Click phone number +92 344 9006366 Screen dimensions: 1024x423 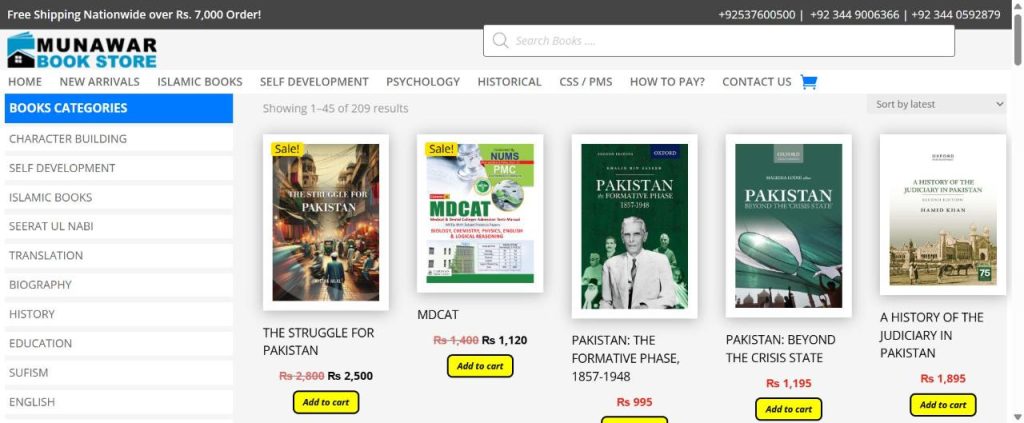[x=854, y=14]
